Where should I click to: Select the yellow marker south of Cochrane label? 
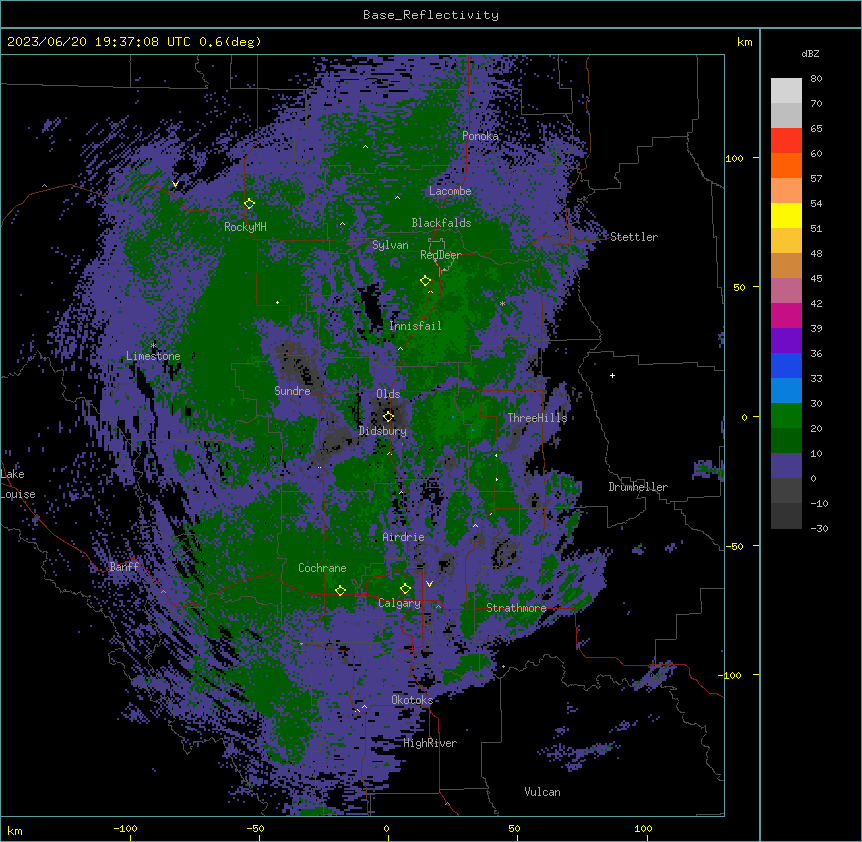(x=340, y=590)
